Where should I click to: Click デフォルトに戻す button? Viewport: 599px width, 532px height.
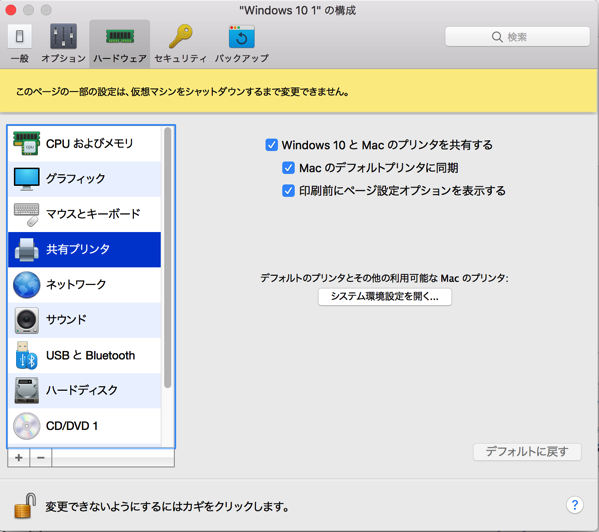(x=527, y=452)
